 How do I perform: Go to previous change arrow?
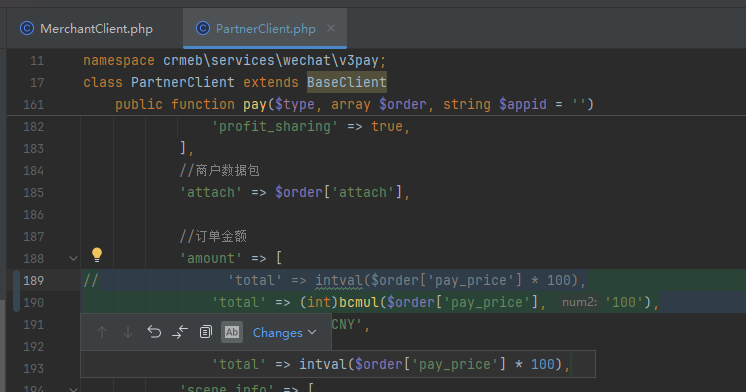(102, 332)
